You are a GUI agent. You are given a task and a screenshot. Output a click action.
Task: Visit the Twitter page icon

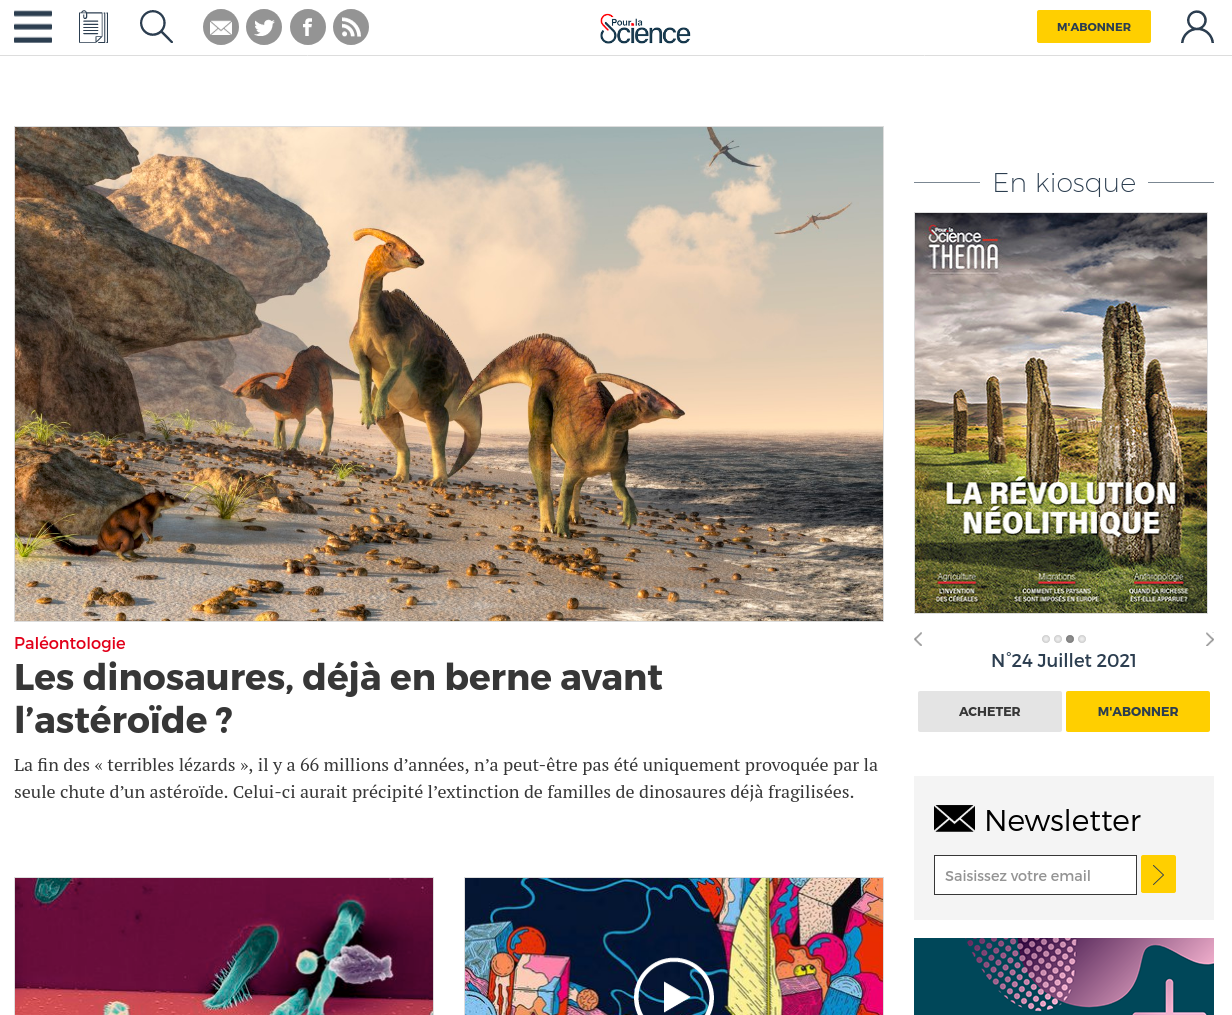pyautogui.click(x=264, y=27)
